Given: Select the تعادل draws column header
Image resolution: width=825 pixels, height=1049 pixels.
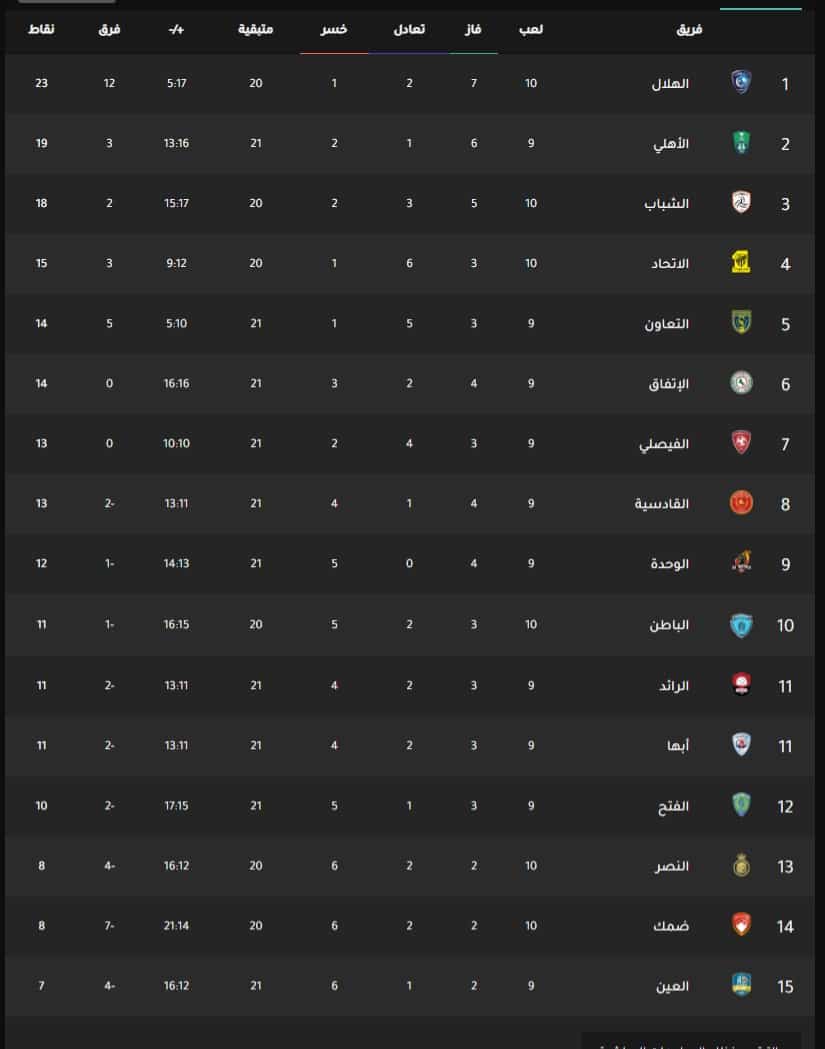Looking at the screenshot, I should click(x=409, y=29).
